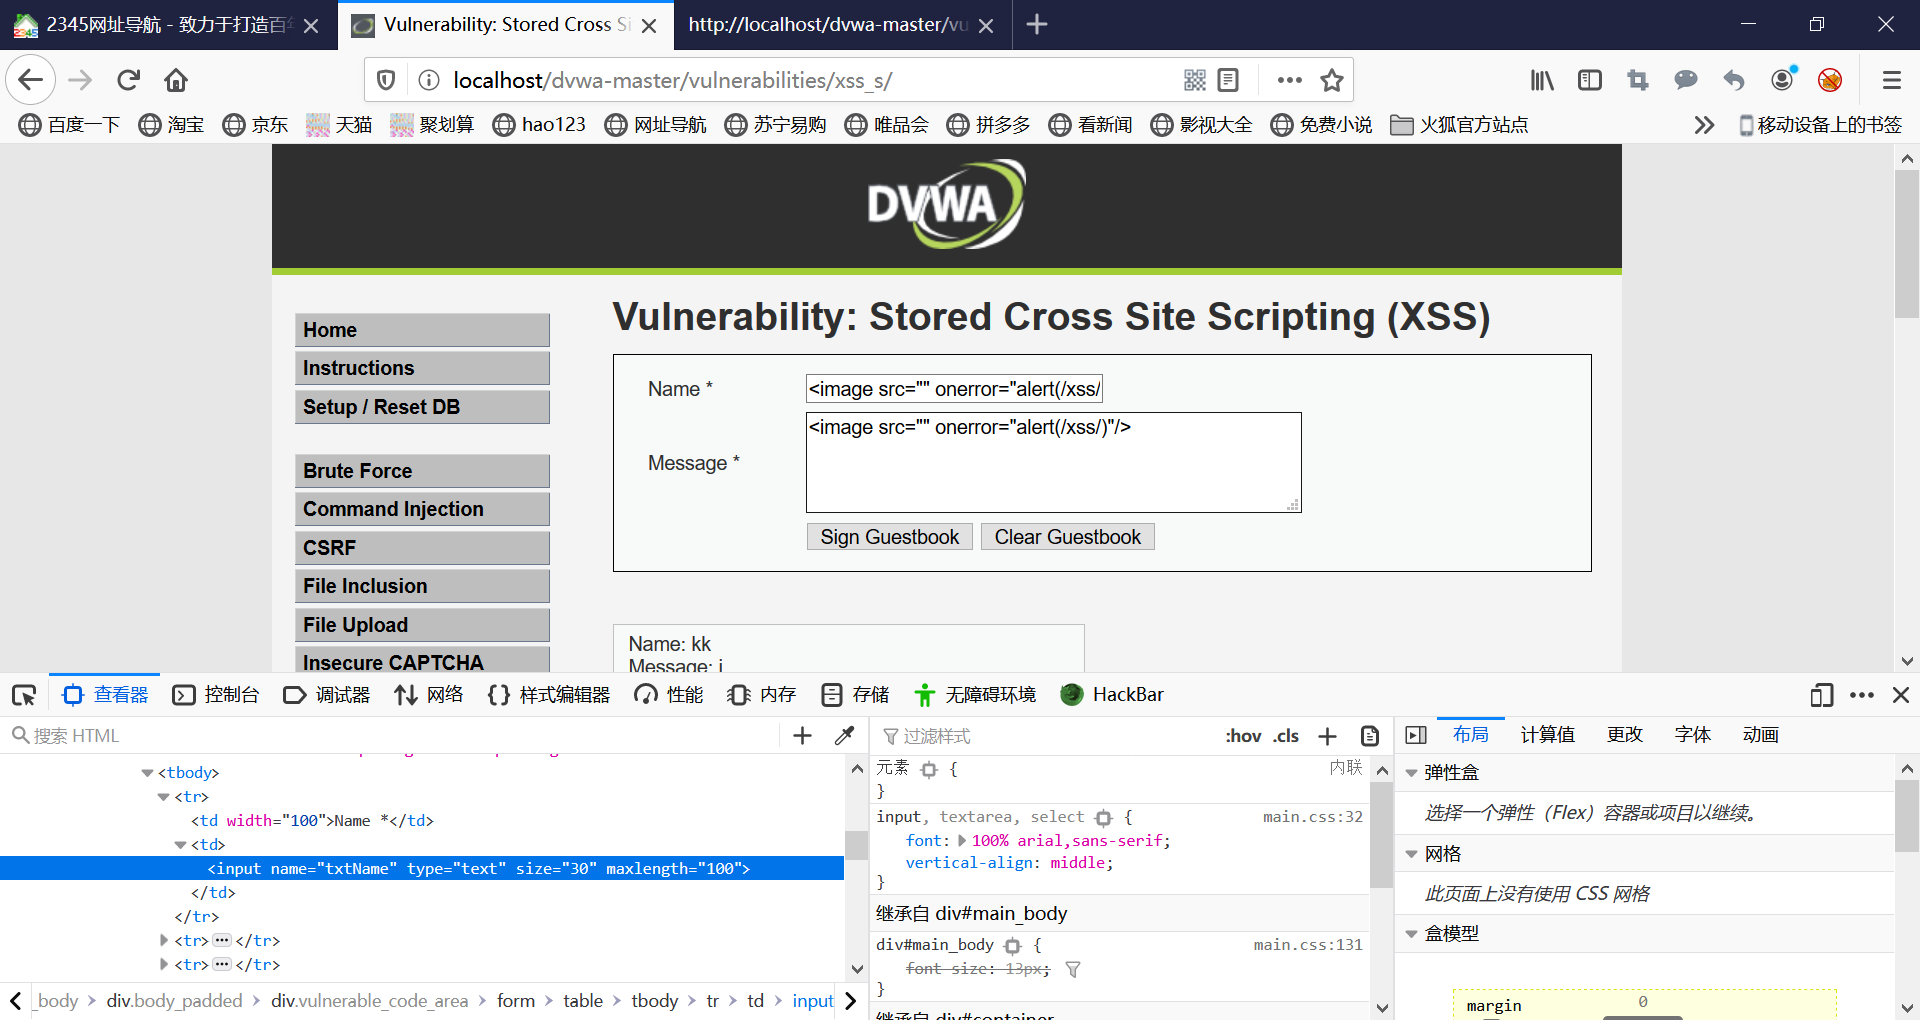
Task: Open the Brute Force page
Action: (422, 471)
